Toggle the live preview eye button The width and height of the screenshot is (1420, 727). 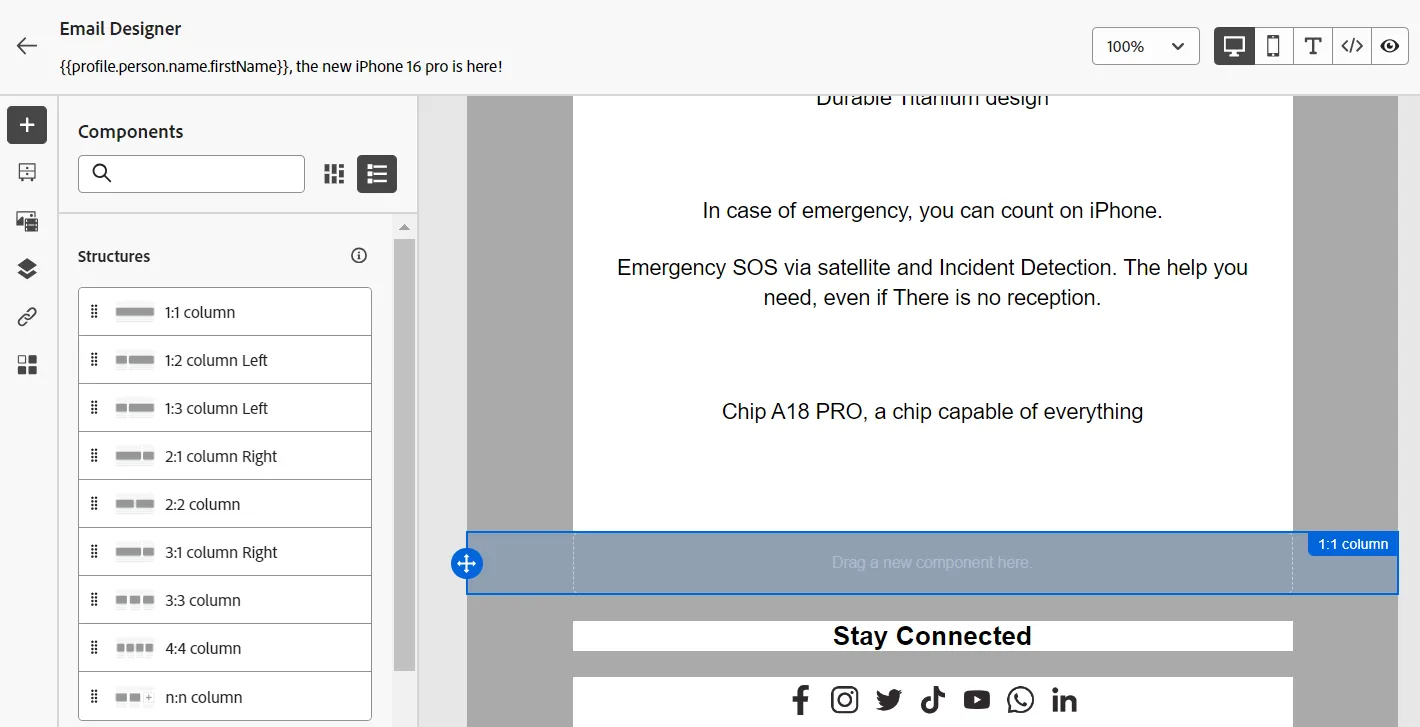(1390, 46)
